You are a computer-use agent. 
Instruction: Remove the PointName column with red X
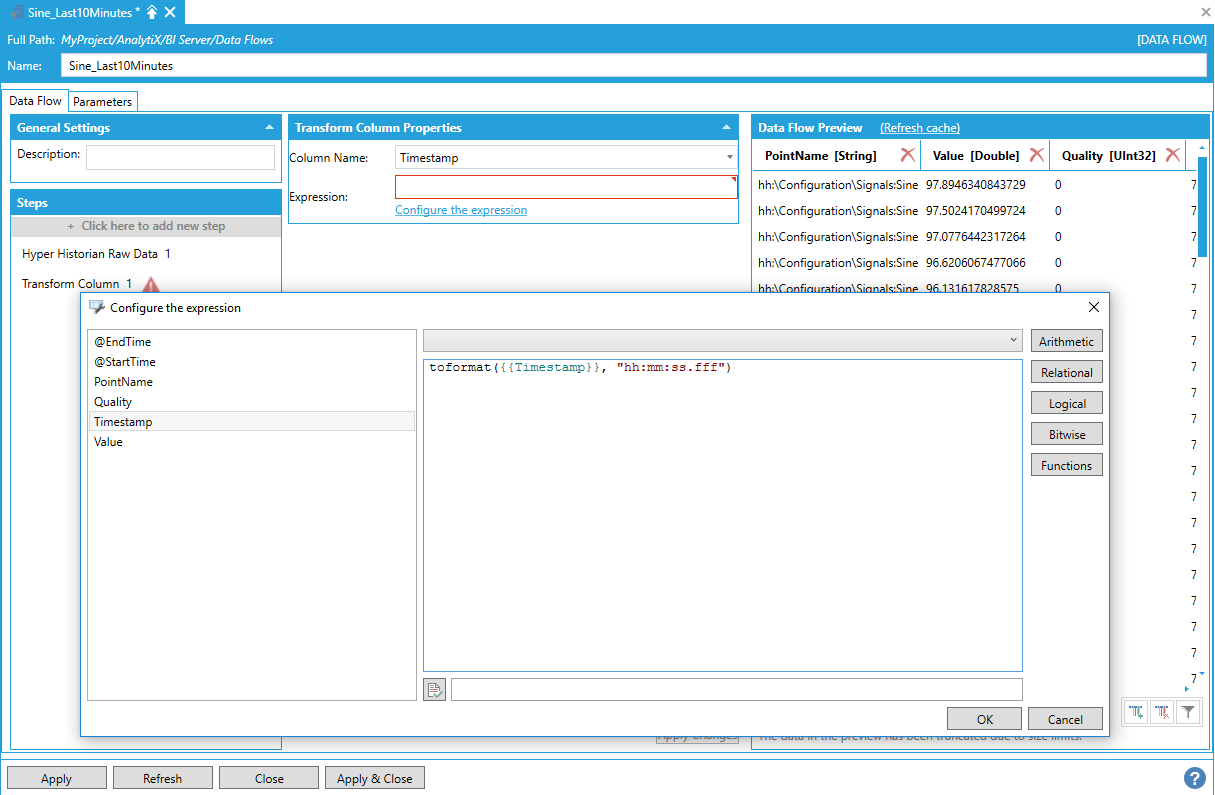click(907, 155)
